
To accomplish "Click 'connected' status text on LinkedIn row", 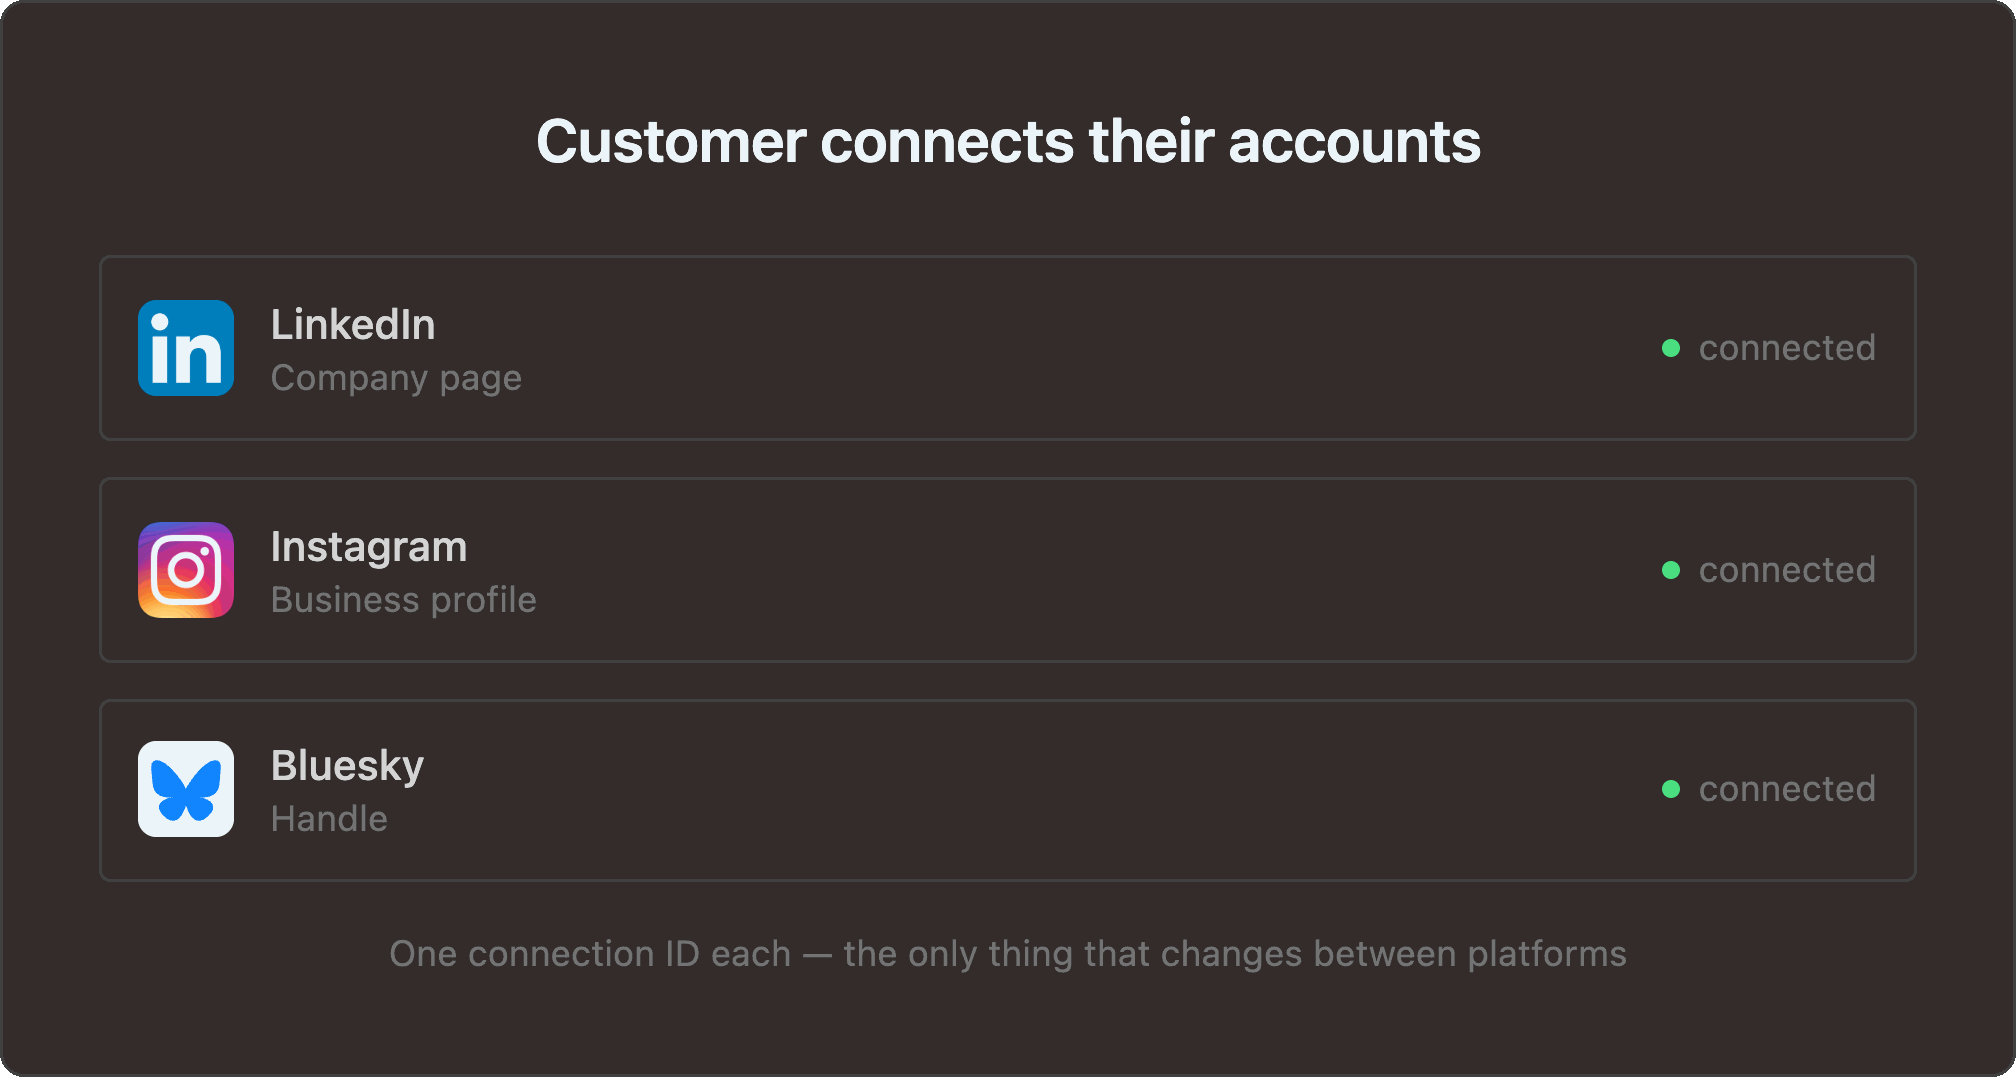I will [1787, 348].
